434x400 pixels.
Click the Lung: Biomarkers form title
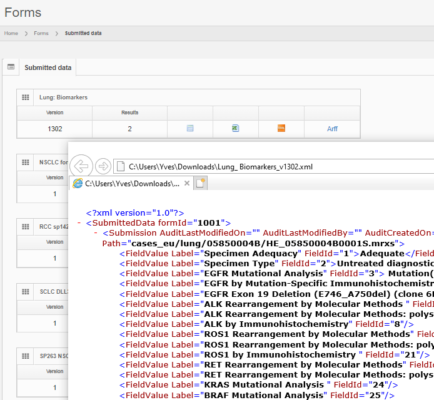[63, 97]
